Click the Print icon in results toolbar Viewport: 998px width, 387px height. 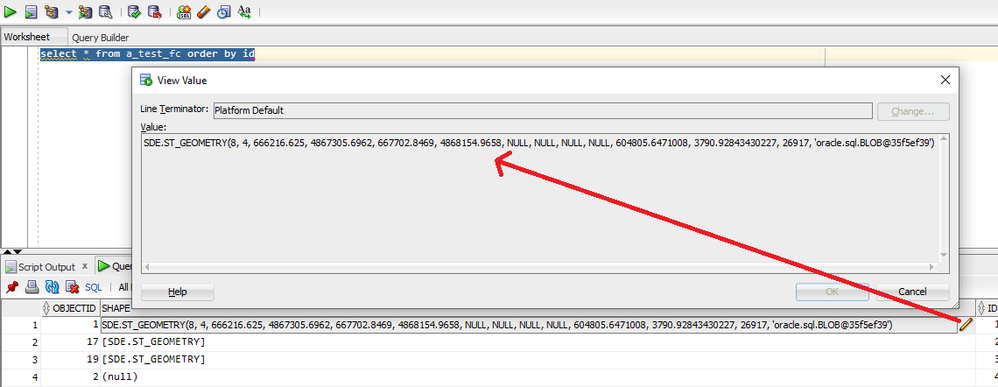[x=32, y=287]
